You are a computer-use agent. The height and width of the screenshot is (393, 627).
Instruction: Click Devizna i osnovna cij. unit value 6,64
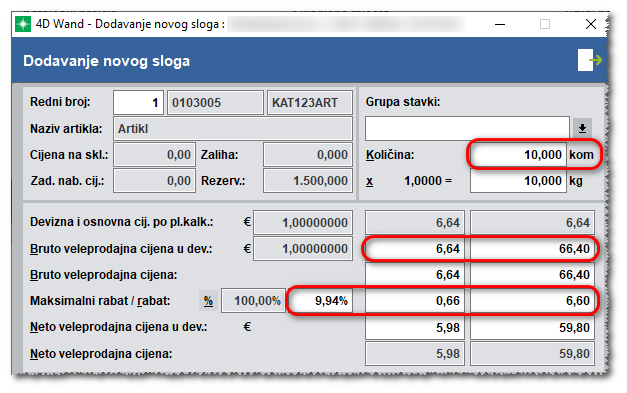(x=415, y=222)
